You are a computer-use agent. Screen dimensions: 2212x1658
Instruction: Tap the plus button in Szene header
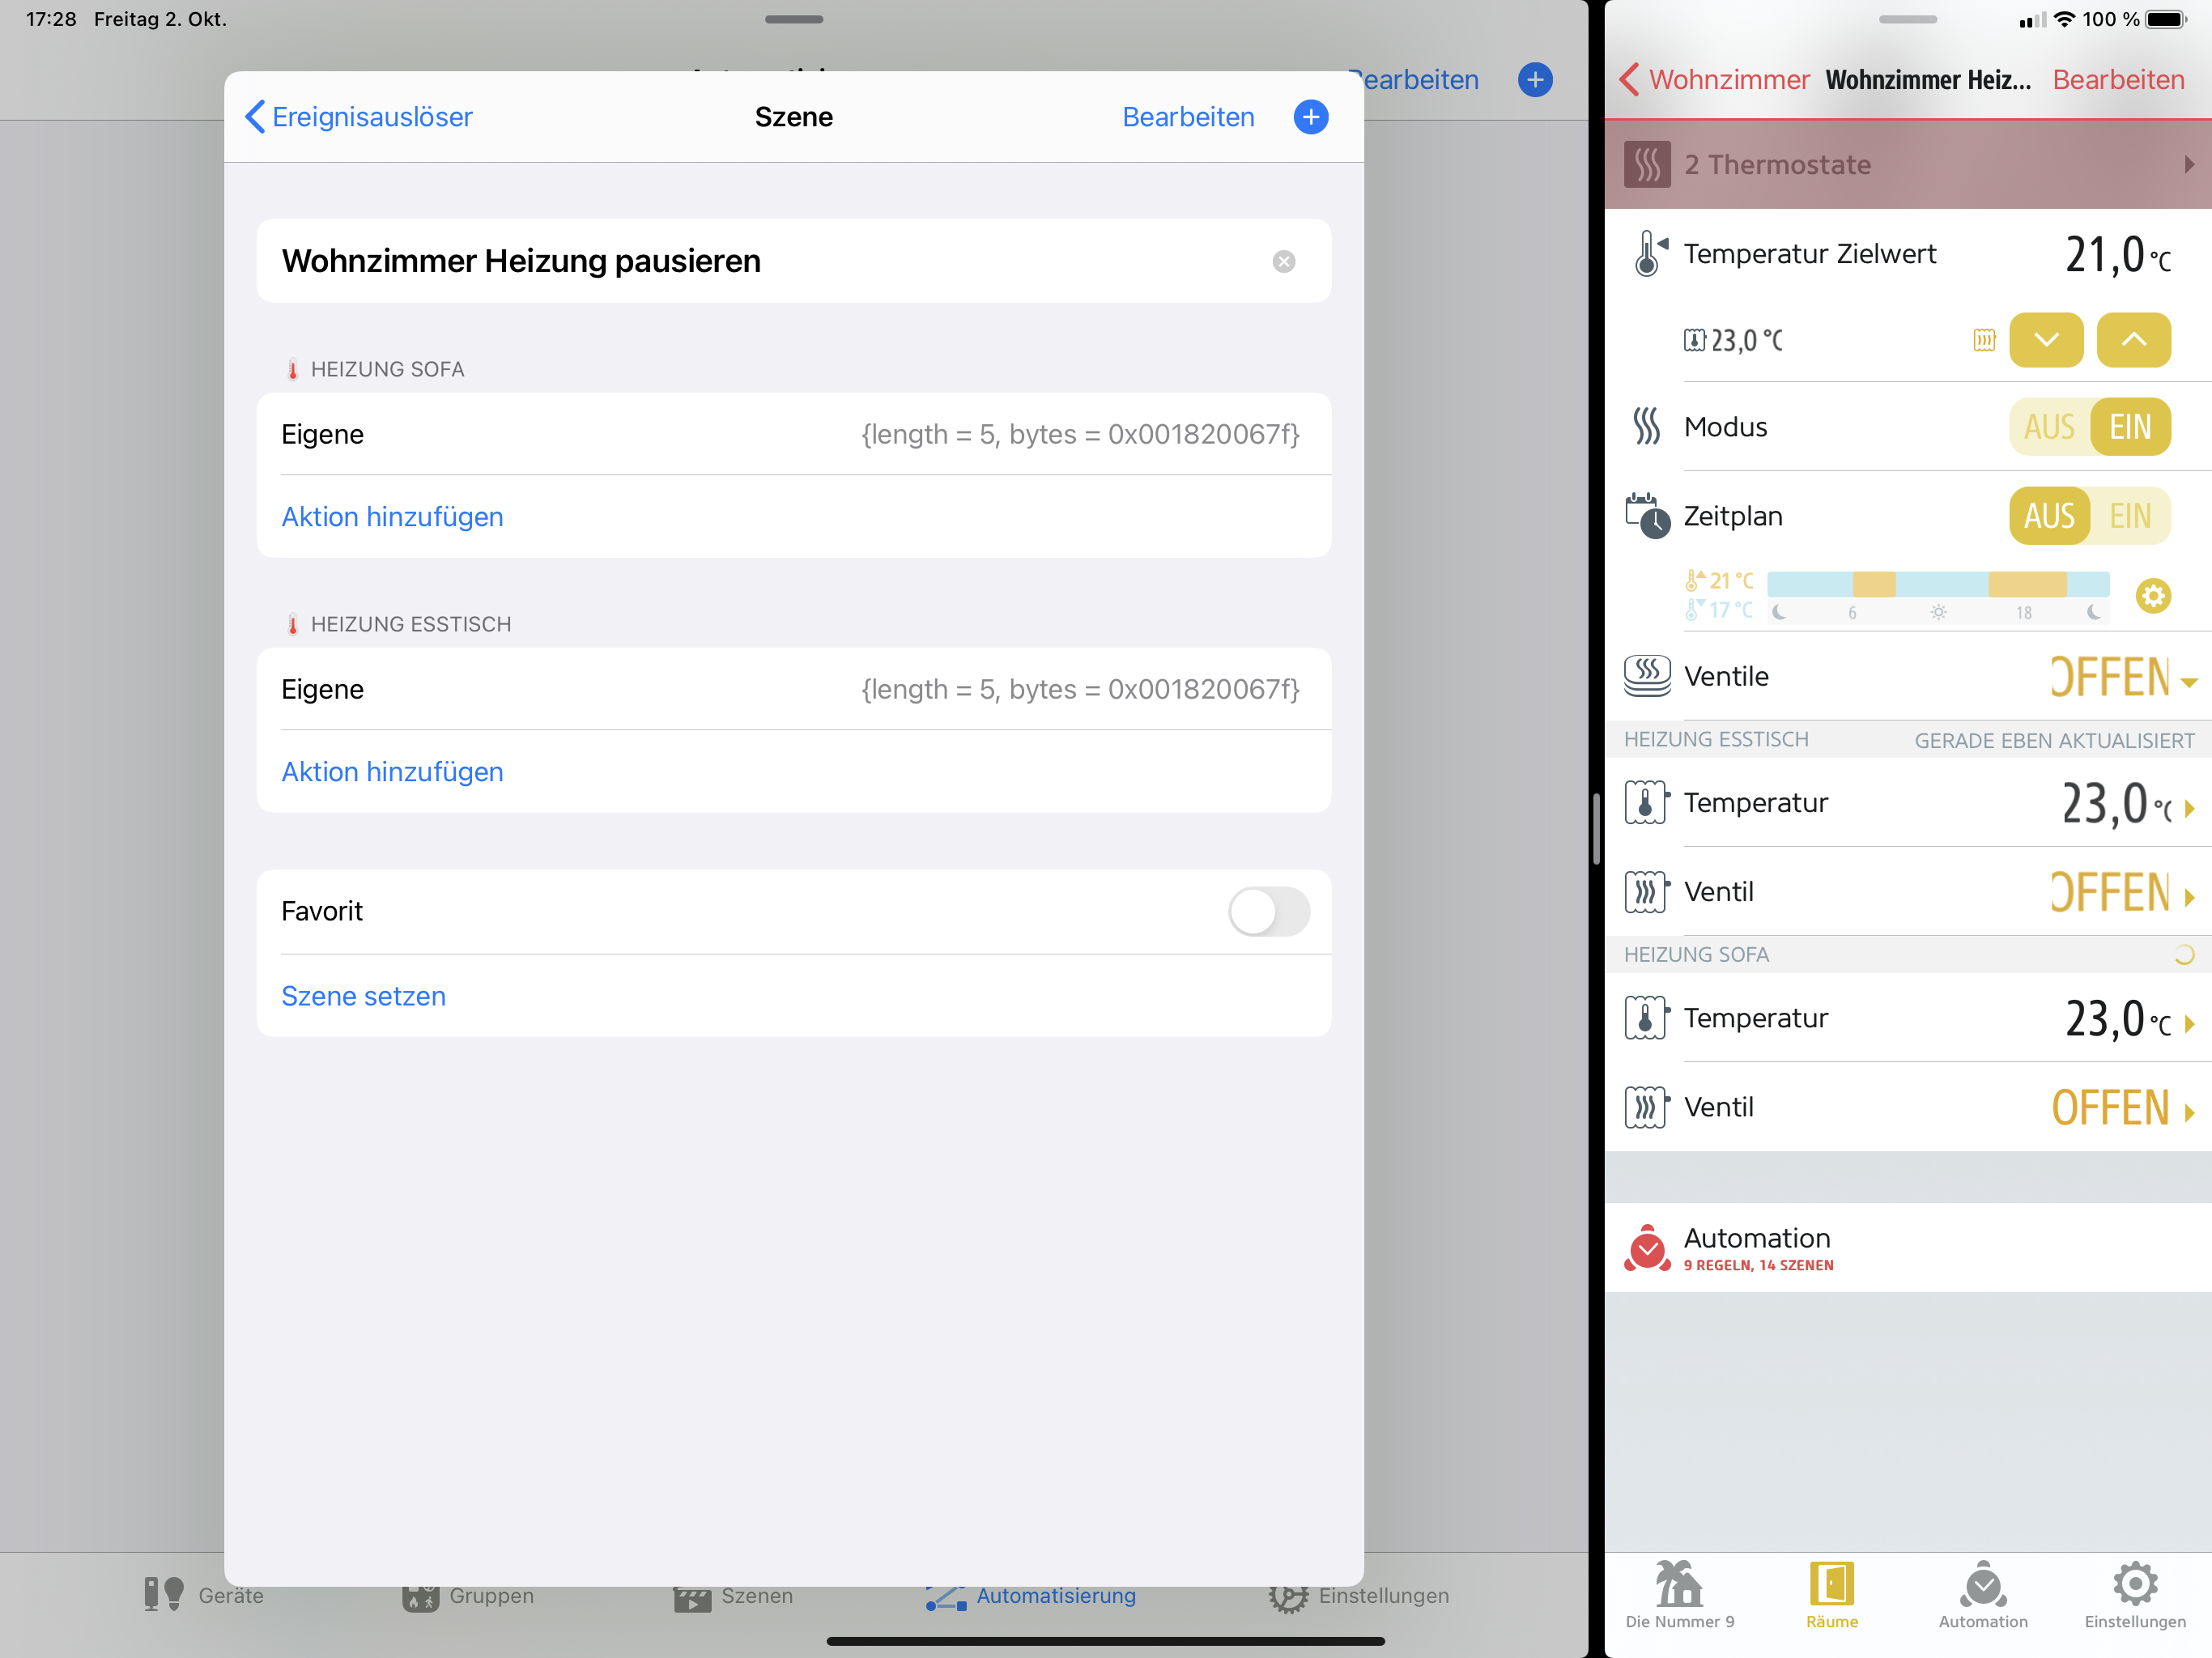pos(1310,117)
